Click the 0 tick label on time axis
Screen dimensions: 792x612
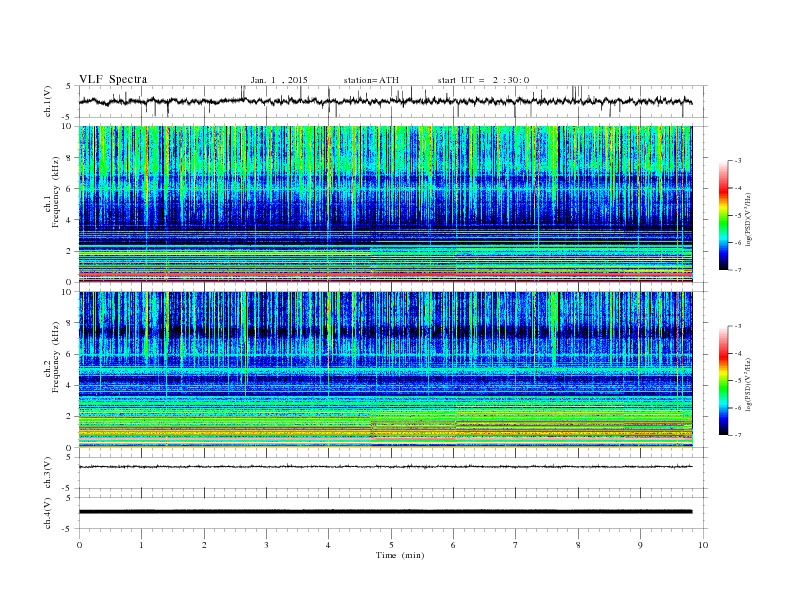79,545
